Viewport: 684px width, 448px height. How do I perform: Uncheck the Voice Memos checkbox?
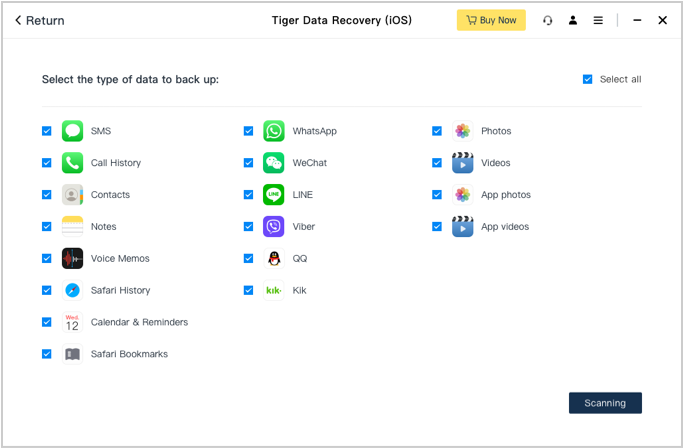[x=47, y=258]
